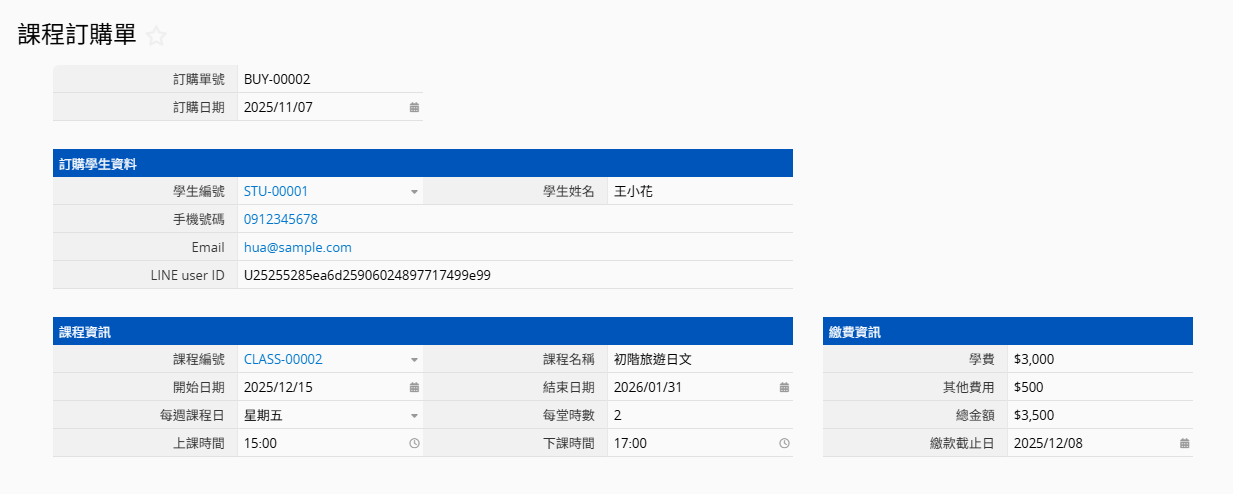Click the clock icon for 下課時間
Viewport: 1233px width, 494px height.
[x=784, y=443]
